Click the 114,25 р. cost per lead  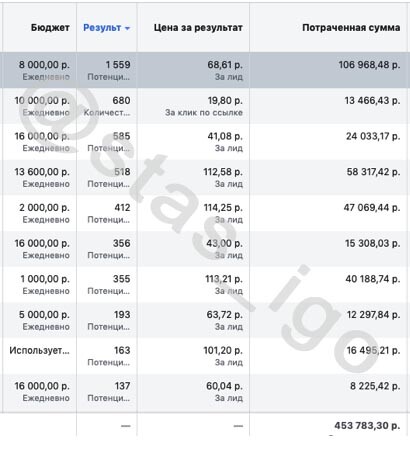pos(223,207)
